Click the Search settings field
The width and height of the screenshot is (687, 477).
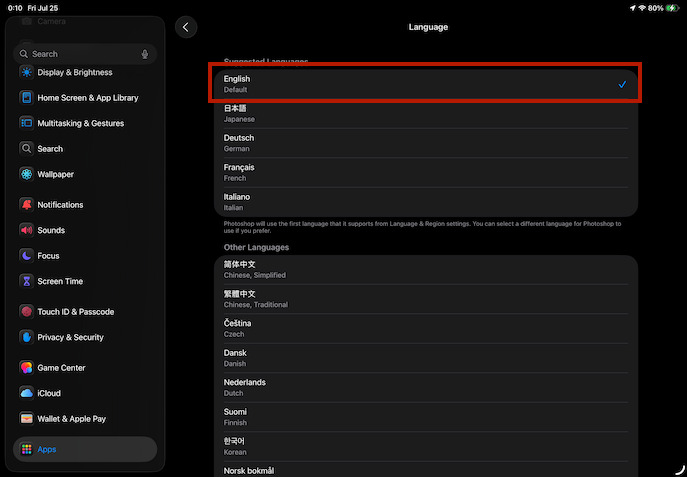point(80,54)
